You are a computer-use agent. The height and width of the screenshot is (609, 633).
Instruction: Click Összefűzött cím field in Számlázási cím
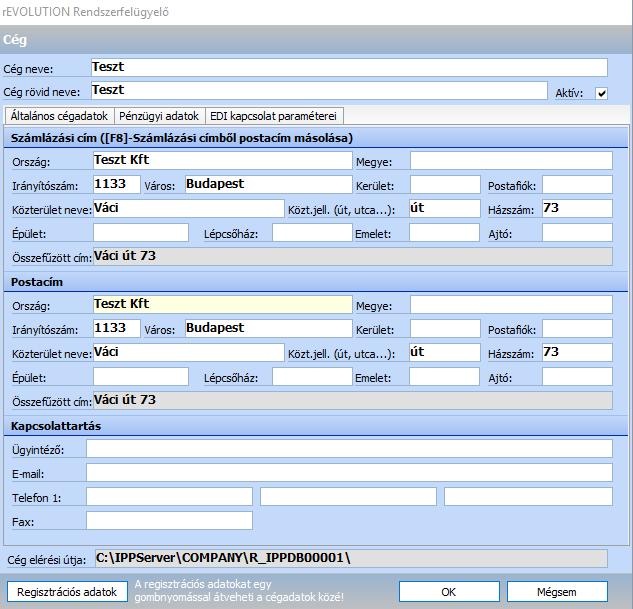(x=353, y=256)
